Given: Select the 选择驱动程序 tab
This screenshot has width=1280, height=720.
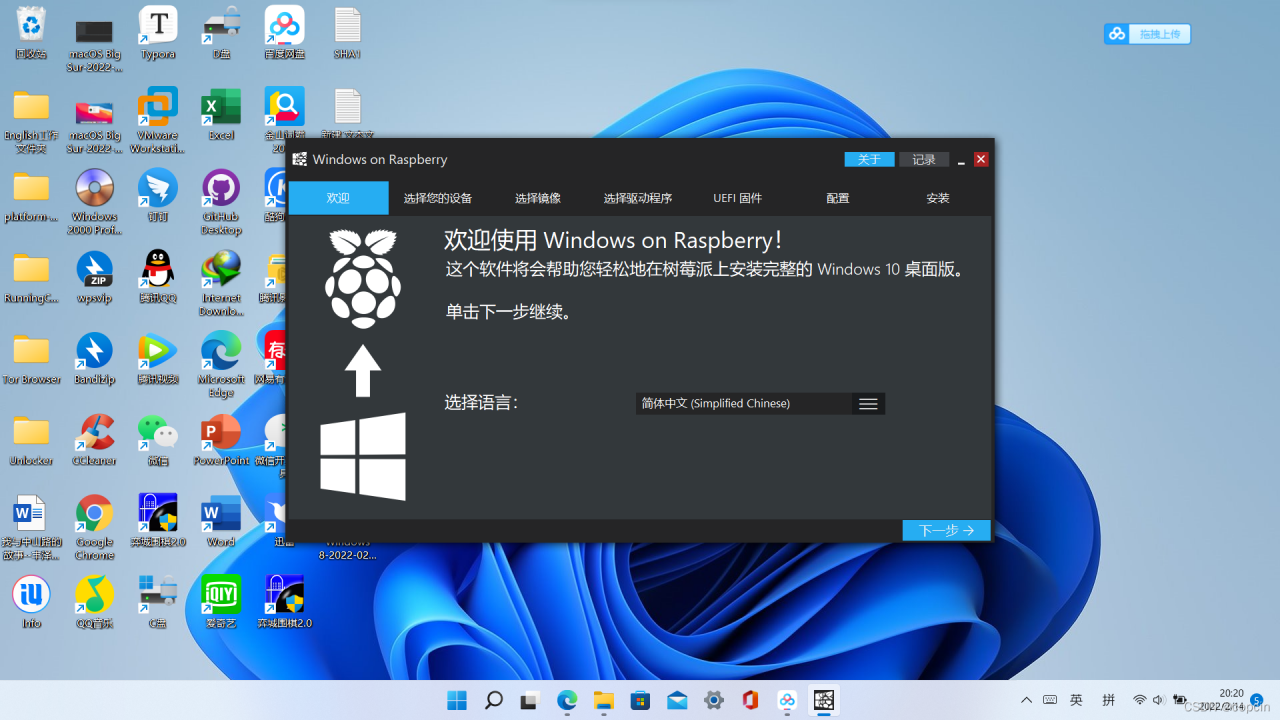Looking at the screenshot, I should (x=638, y=198).
